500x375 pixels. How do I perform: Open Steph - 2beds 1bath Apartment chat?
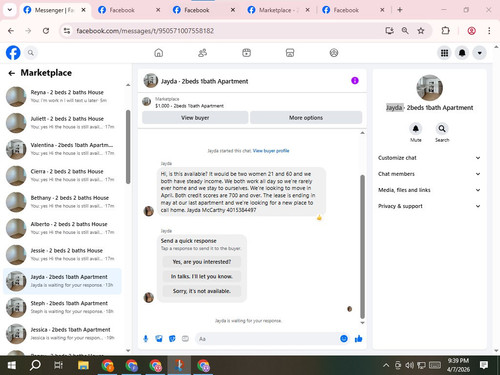[x=63, y=307]
